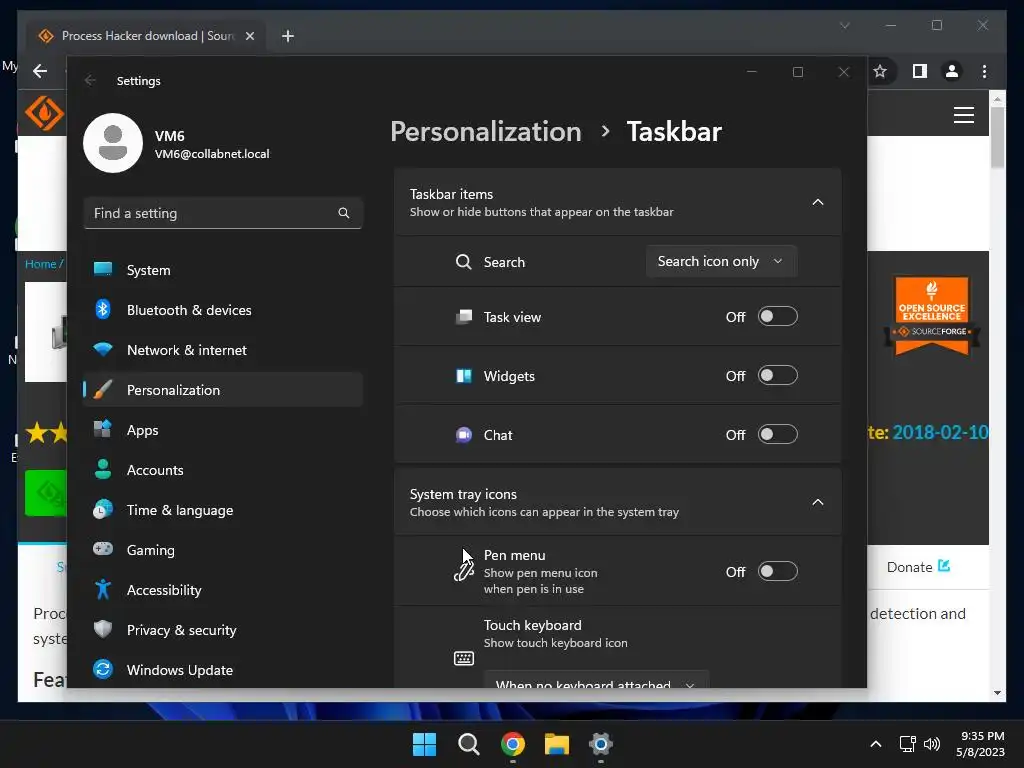Open Chrome side panel icon
This screenshot has height=768, width=1024.
click(920, 71)
